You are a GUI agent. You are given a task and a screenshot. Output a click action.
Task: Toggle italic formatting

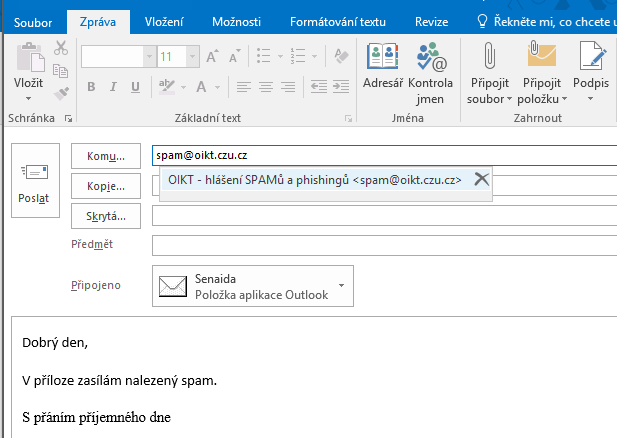coord(113,87)
